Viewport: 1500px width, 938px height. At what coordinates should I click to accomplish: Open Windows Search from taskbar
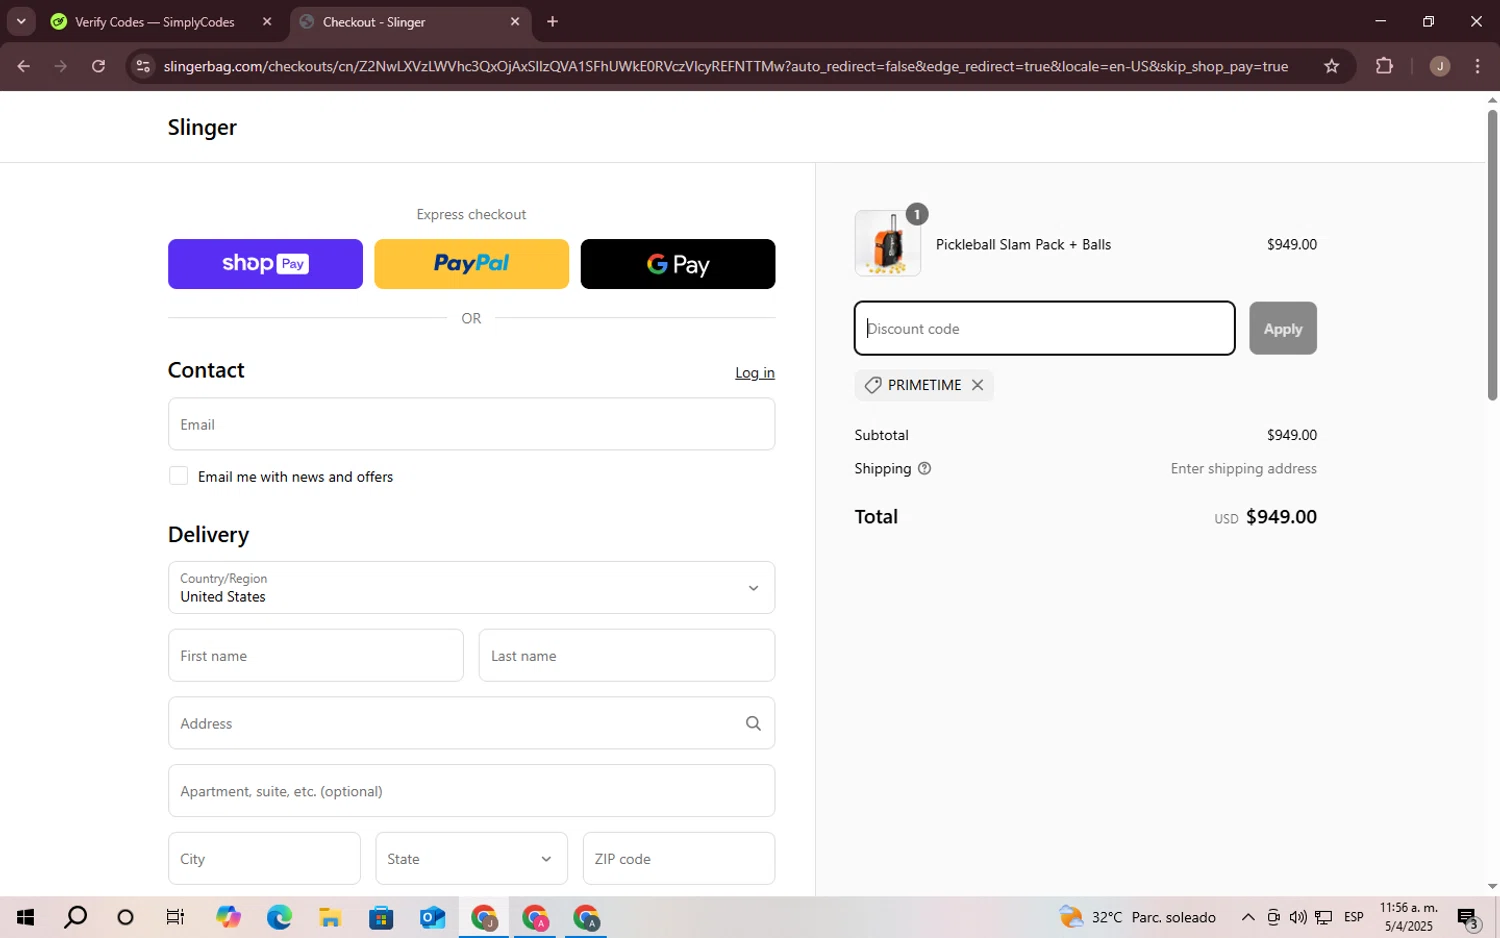76,917
